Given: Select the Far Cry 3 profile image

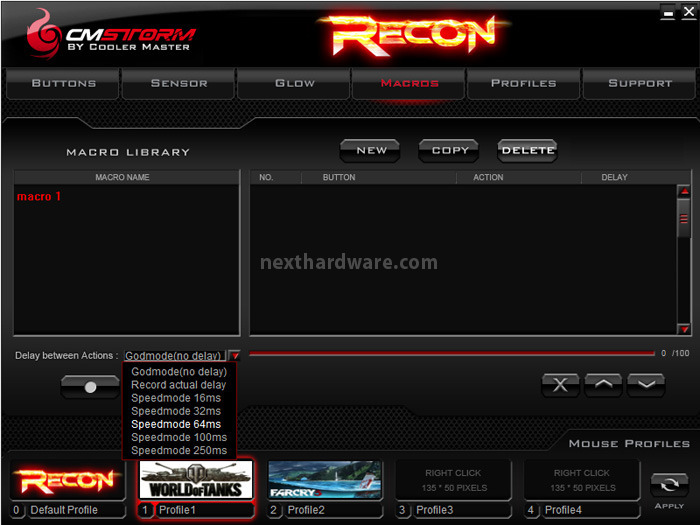Looking at the screenshot, I should [325, 480].
